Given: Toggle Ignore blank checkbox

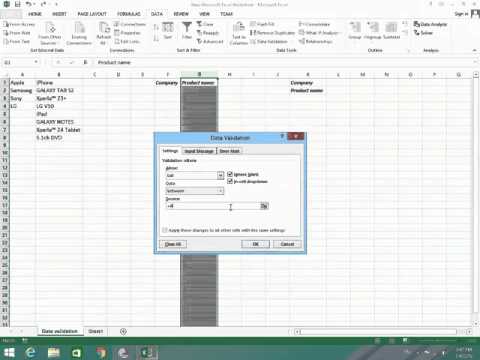Looking at the screenshot, I should point(230,174).
